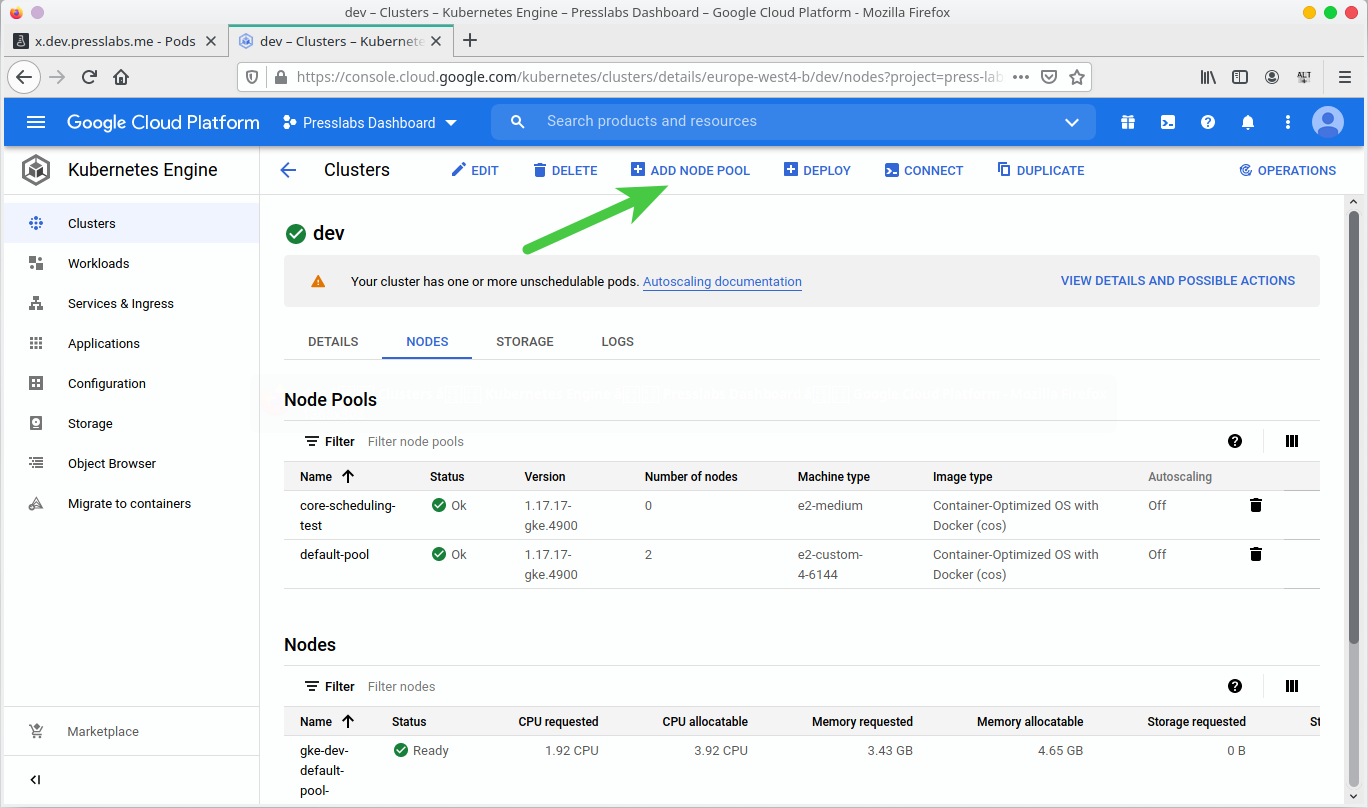Open Firefox account icon in toolbar
Image resolution: width=1368 pixels, height=808 pixels.
[1272, 77]
